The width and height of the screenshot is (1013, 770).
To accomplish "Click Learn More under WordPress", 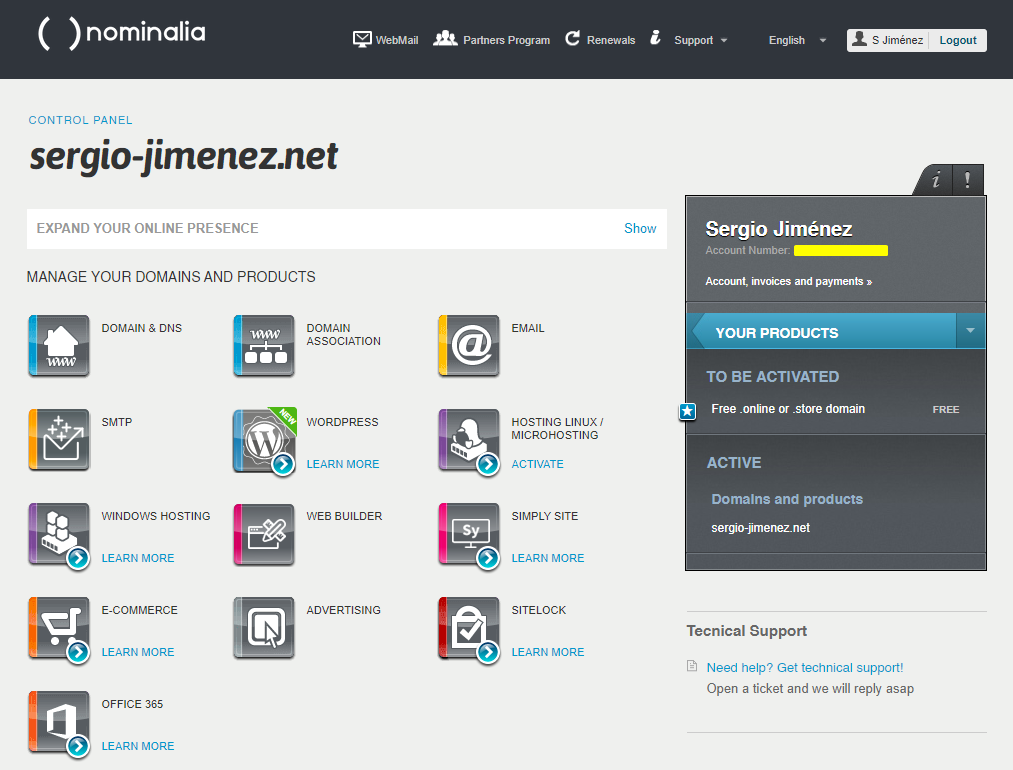I will (x=342, y=464).
